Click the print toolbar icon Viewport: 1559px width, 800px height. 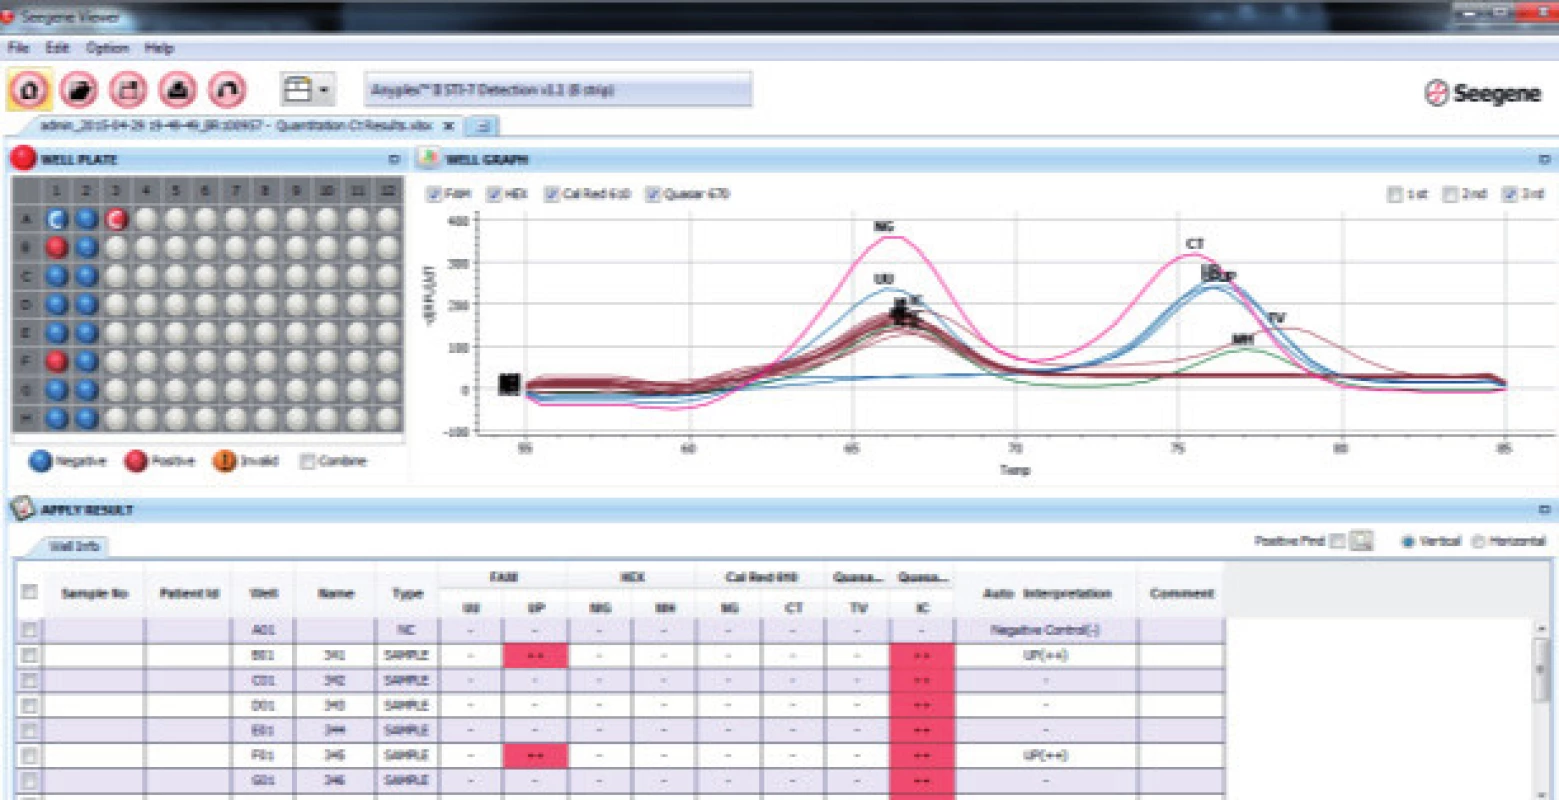coord(178,90)
